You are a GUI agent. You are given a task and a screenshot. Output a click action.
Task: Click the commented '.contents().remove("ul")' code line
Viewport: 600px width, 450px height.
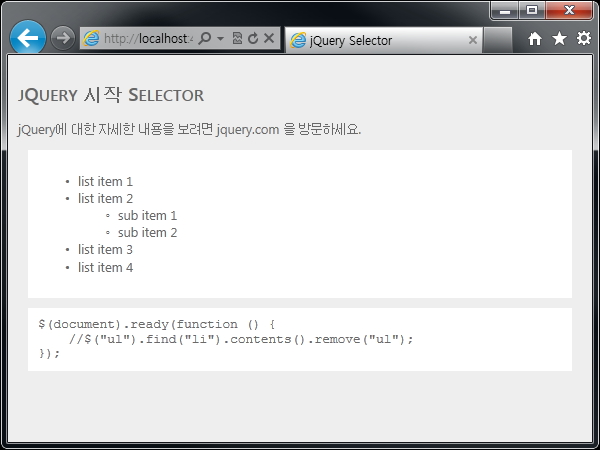(x=241, y=339)
